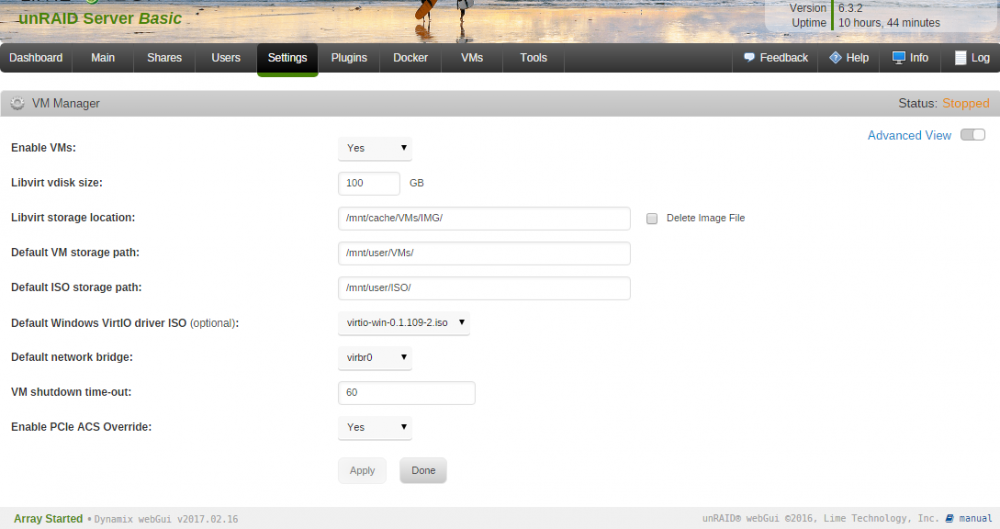Screen dimensions: 1000x529
Task: Click the Array Started footer status
Action: tap(48, 519)
